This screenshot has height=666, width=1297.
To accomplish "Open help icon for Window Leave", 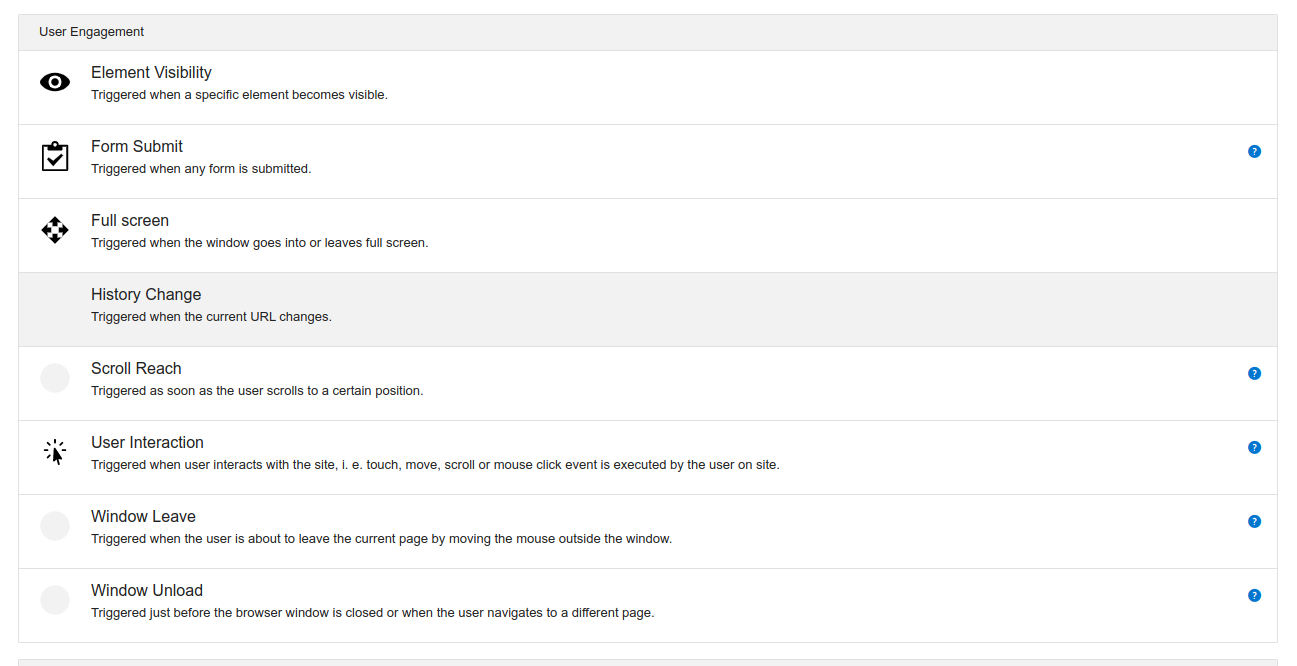I will [x=1254, y=522].
